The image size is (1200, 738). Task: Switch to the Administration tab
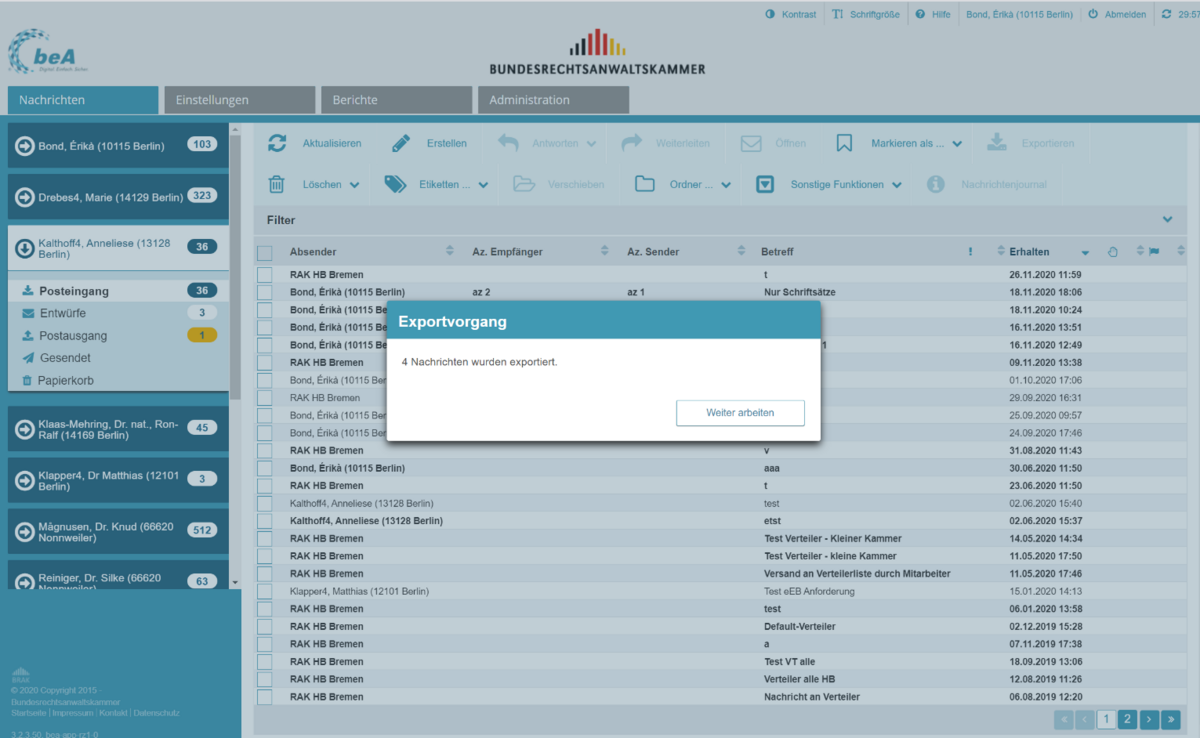(x=553, y=100)
